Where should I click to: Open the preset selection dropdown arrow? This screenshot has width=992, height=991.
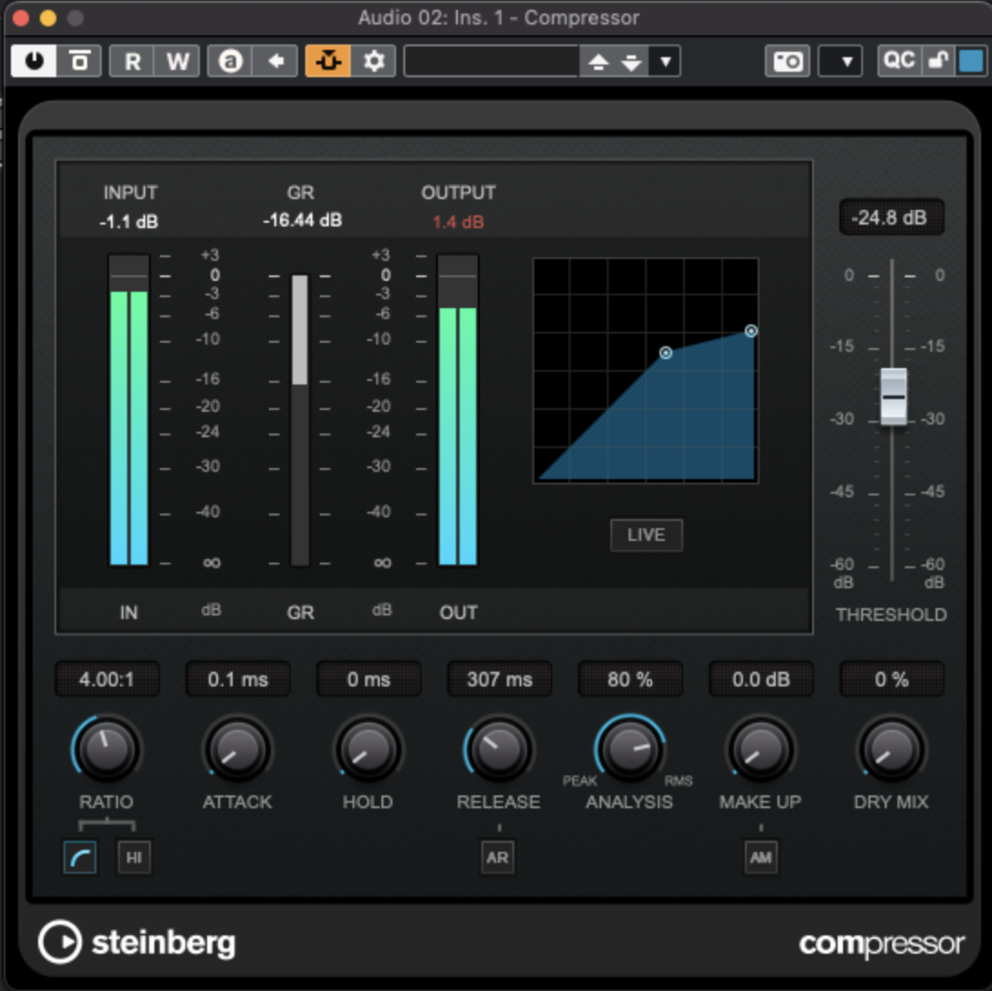coord(664,61)
